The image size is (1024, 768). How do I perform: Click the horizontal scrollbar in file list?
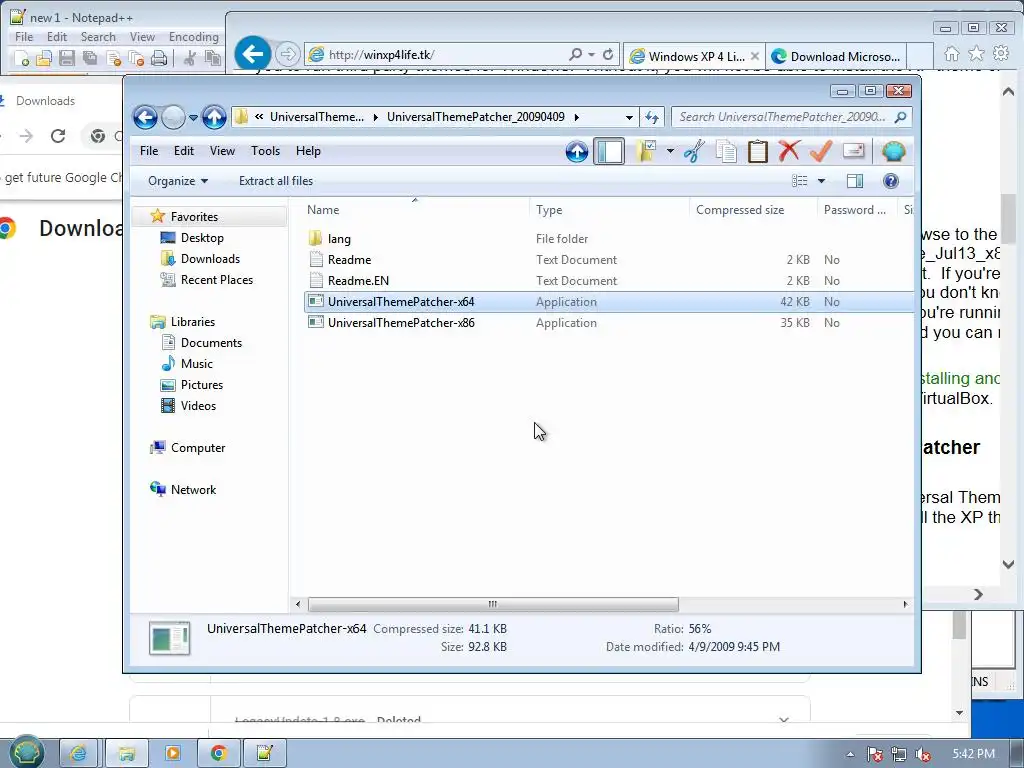pos(493,604)
